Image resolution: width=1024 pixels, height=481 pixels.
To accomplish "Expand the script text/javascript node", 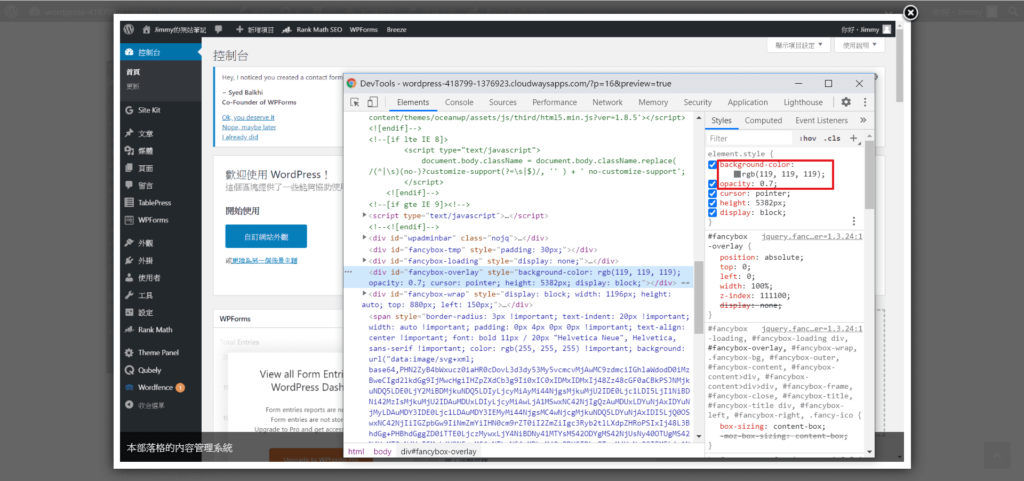I will tap(364, 215).
